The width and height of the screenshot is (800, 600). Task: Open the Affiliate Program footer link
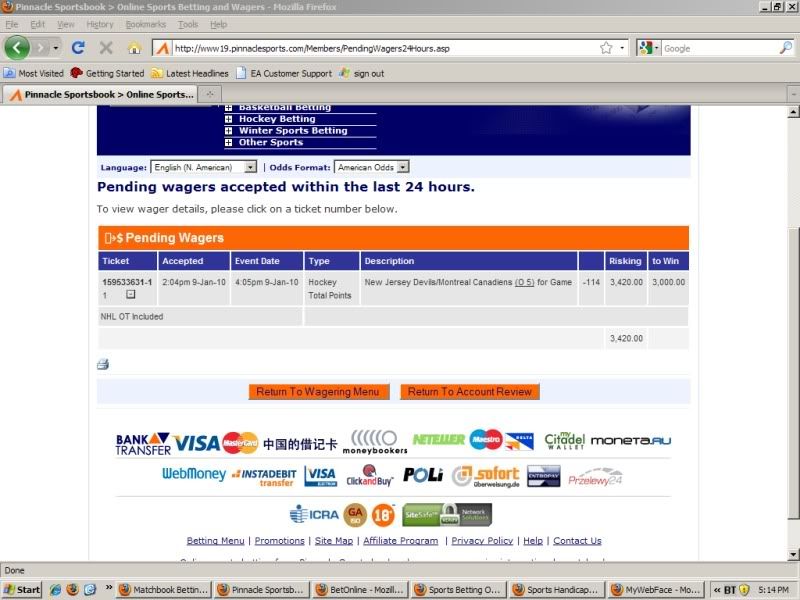pyautogui.click(x=401, y=541)
